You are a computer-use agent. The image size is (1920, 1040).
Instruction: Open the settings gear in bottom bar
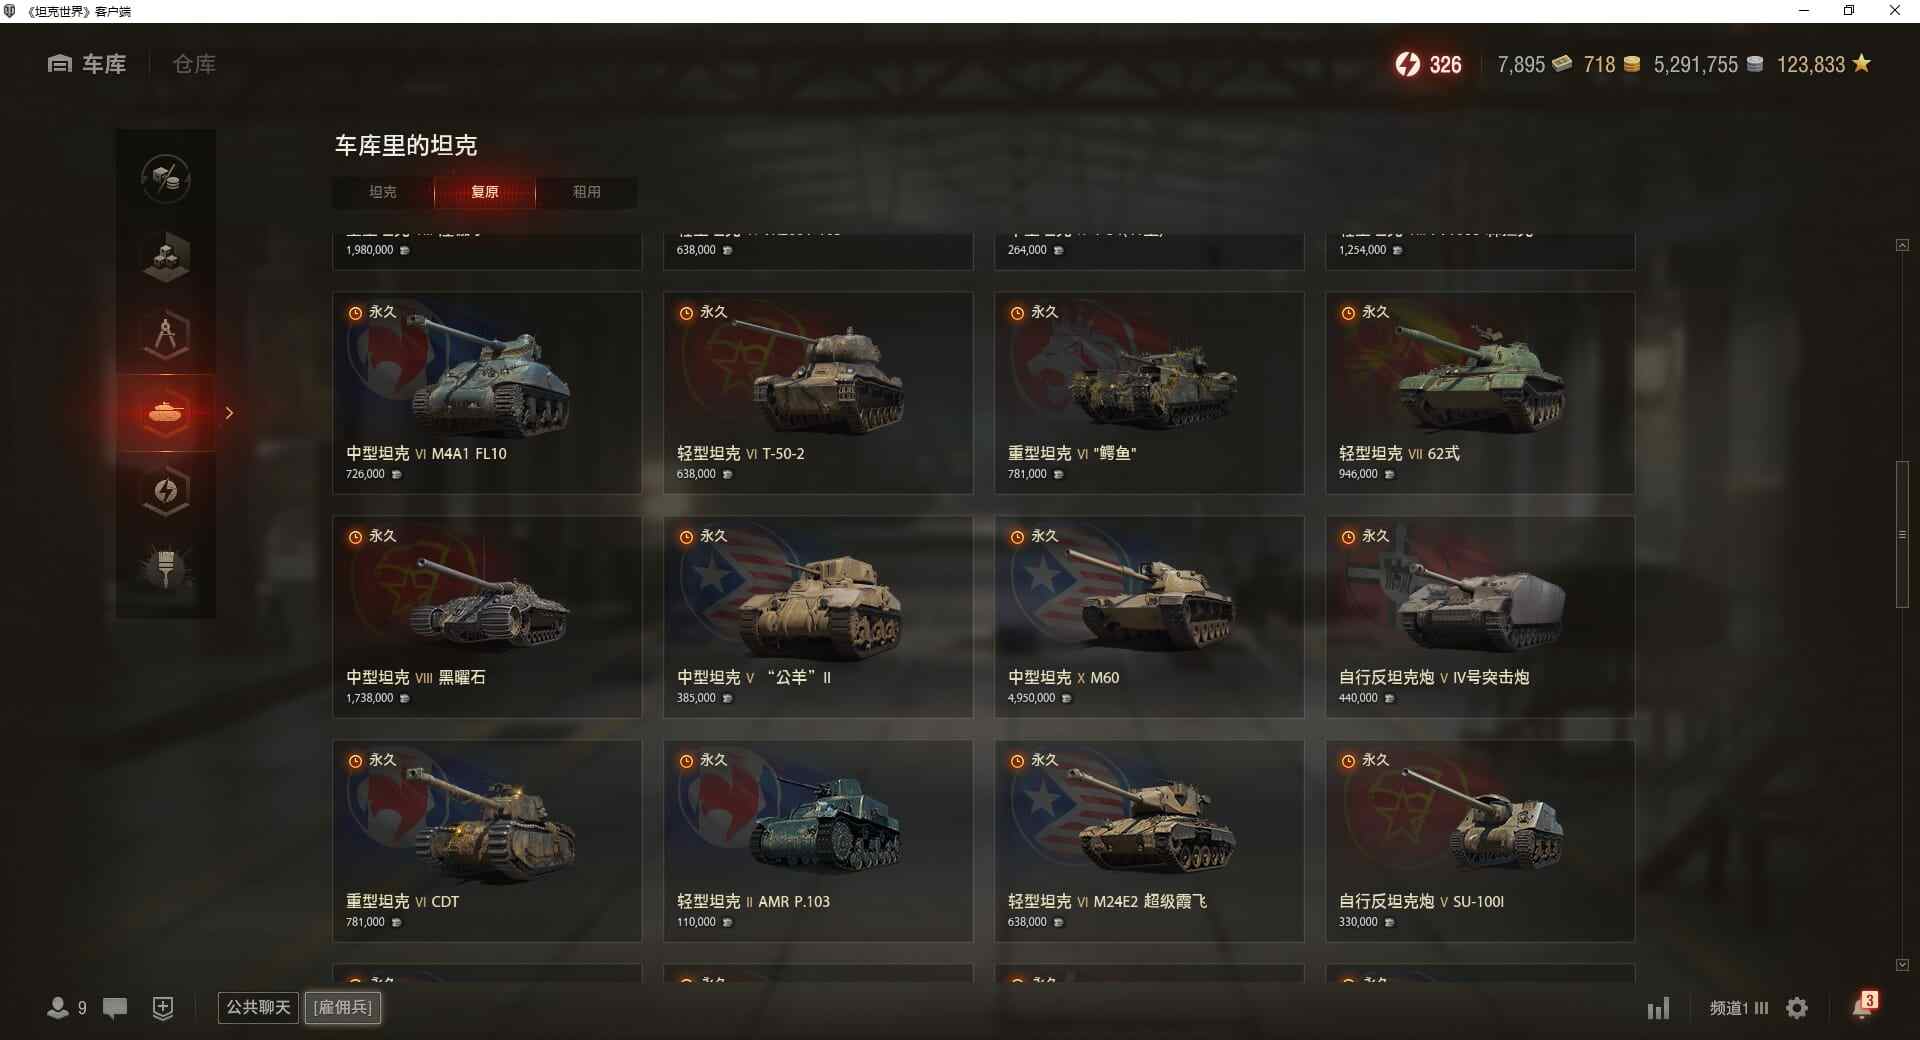[x=1797, y=1008]
